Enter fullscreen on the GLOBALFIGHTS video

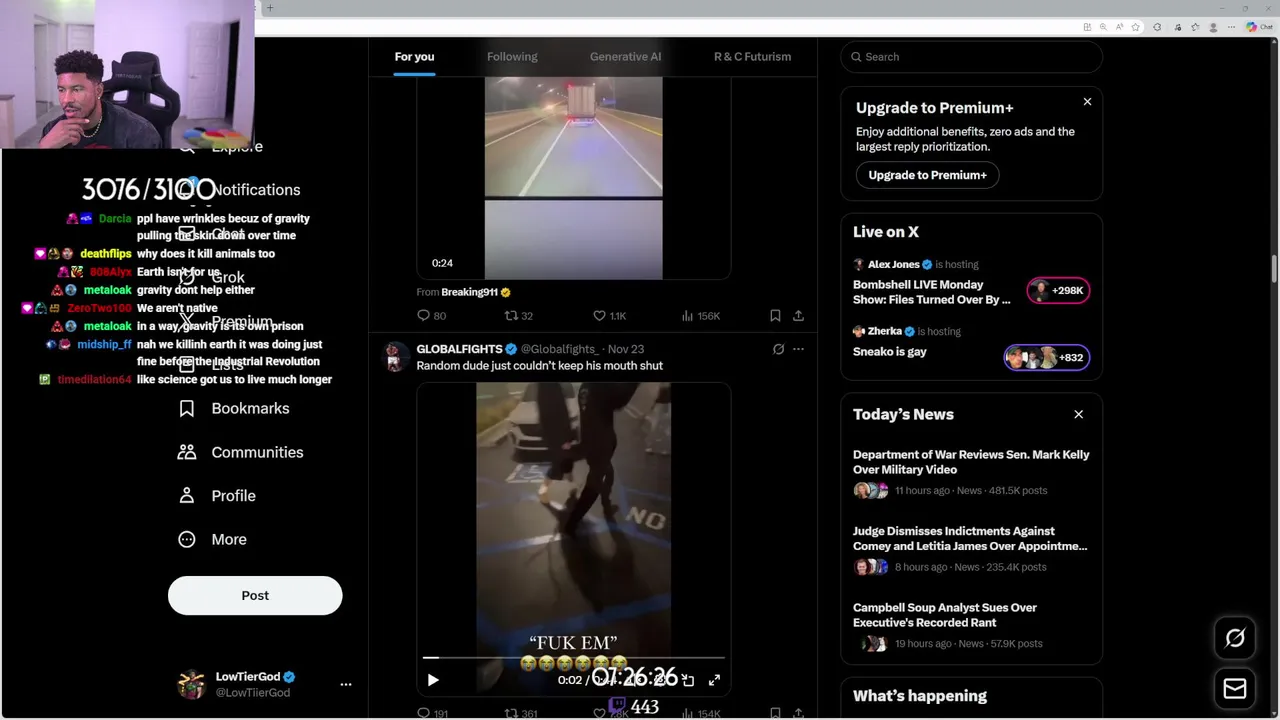pos(714,680)
